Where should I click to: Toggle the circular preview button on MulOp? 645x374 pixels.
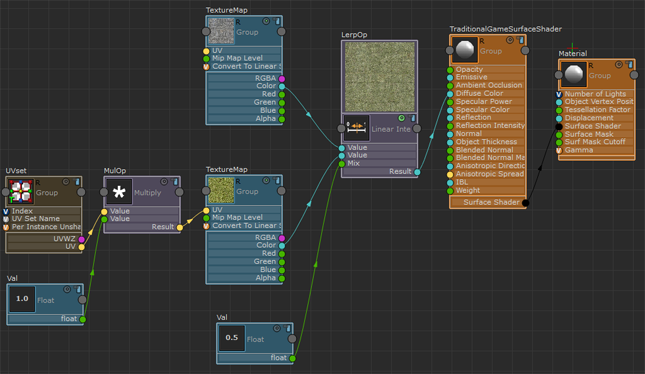click(164, 182)
